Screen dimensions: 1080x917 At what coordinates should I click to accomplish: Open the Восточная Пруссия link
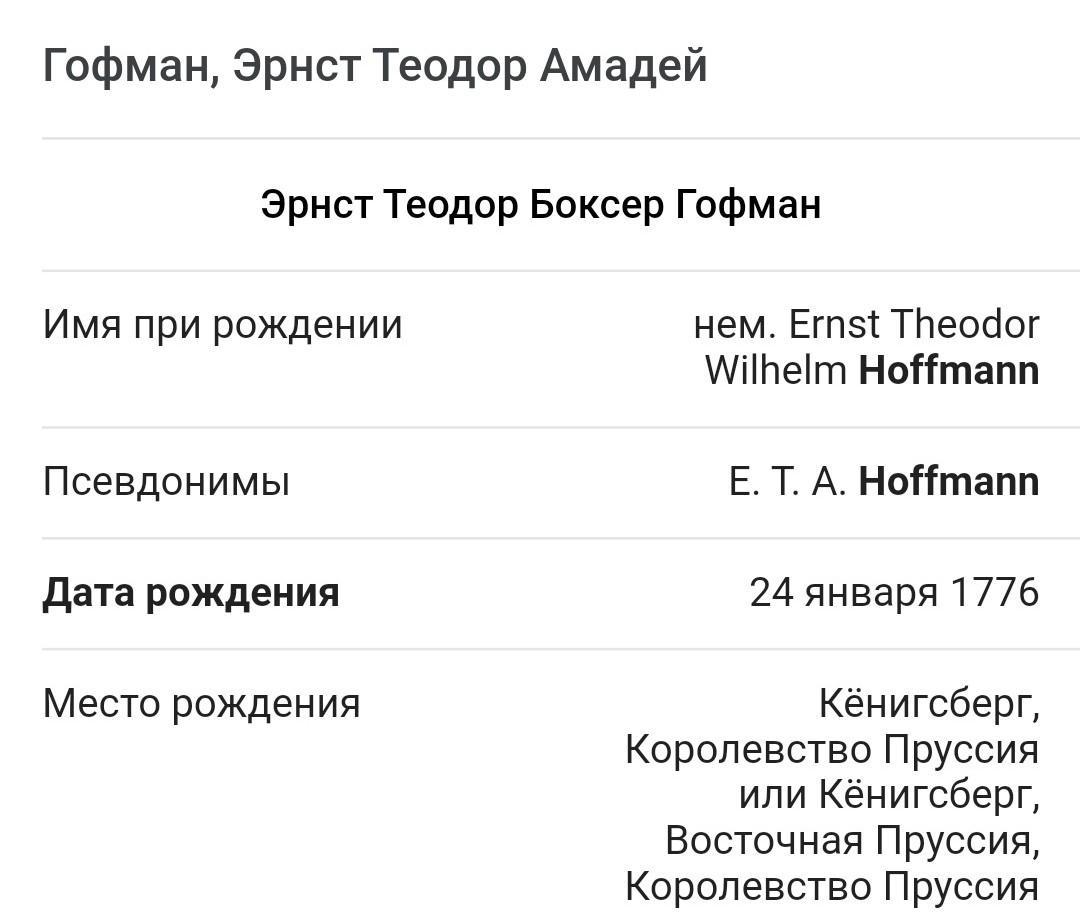coord(850,840)
